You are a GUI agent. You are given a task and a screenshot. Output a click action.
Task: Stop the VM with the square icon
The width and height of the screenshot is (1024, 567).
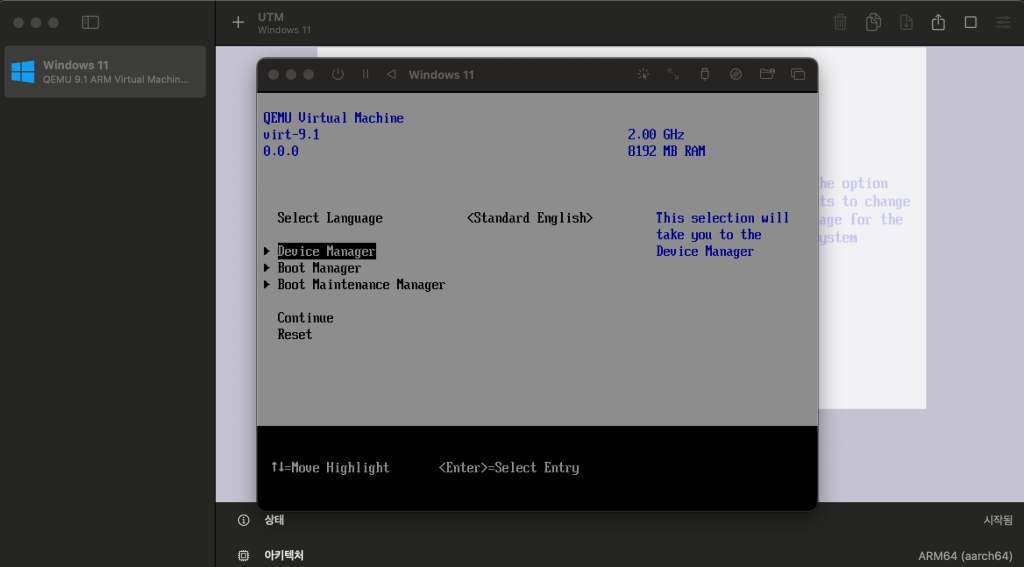pyautogui.click(x=971, y=22)
